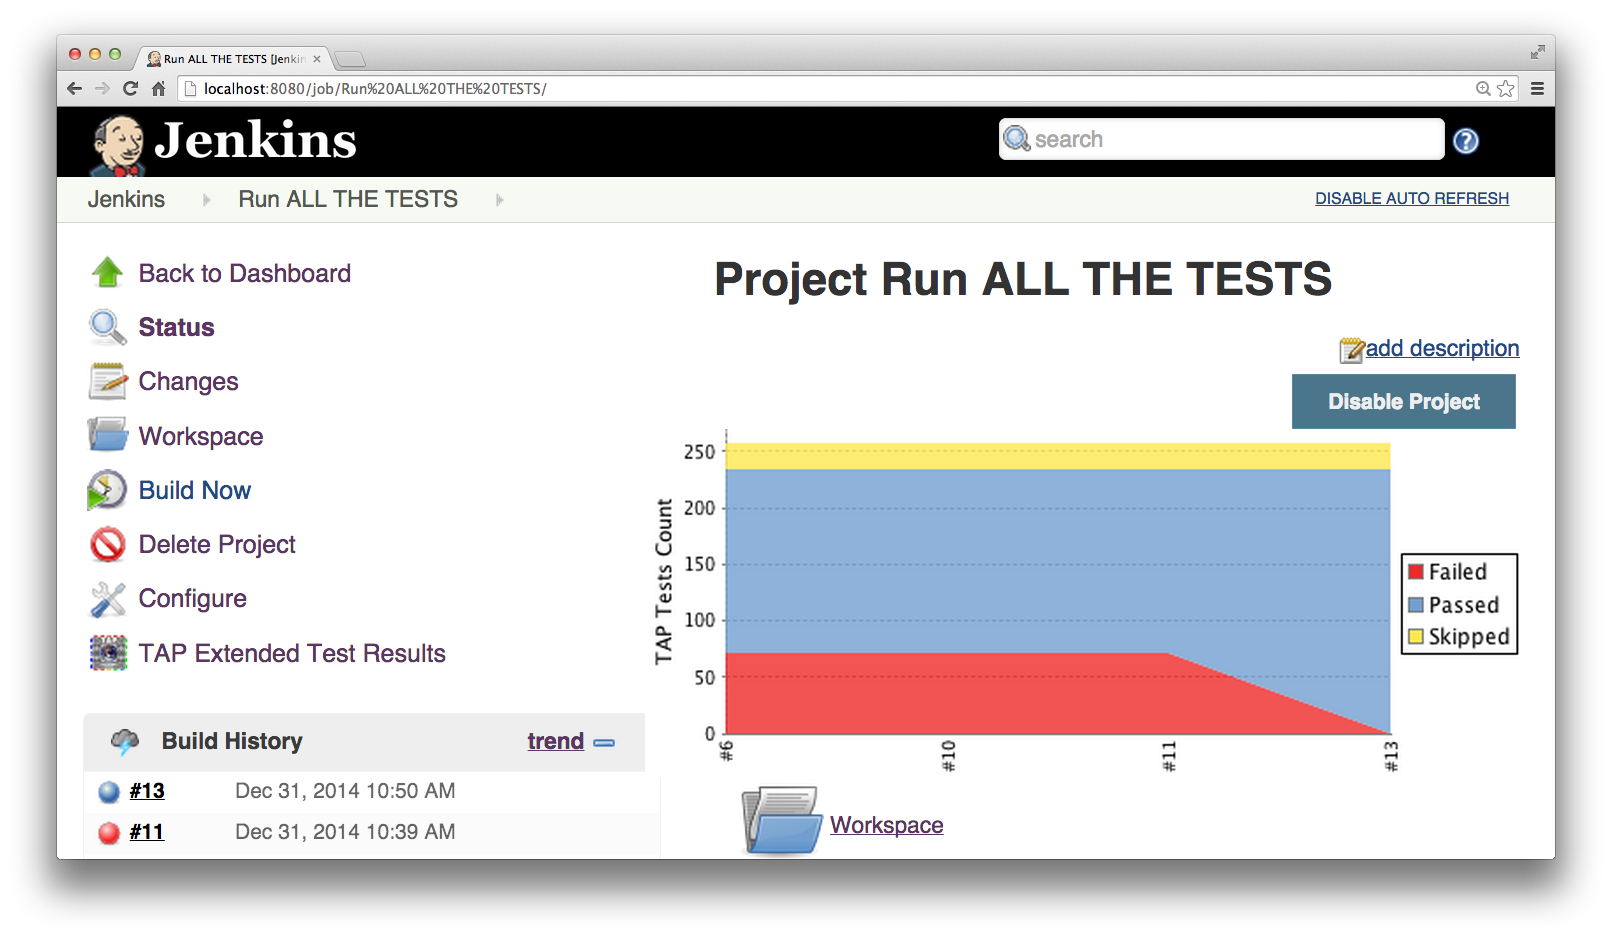Viewport: 1612px width, 938px height.
Task: Click the red Failed swatch in chart legend
Action: (1416, 572)
